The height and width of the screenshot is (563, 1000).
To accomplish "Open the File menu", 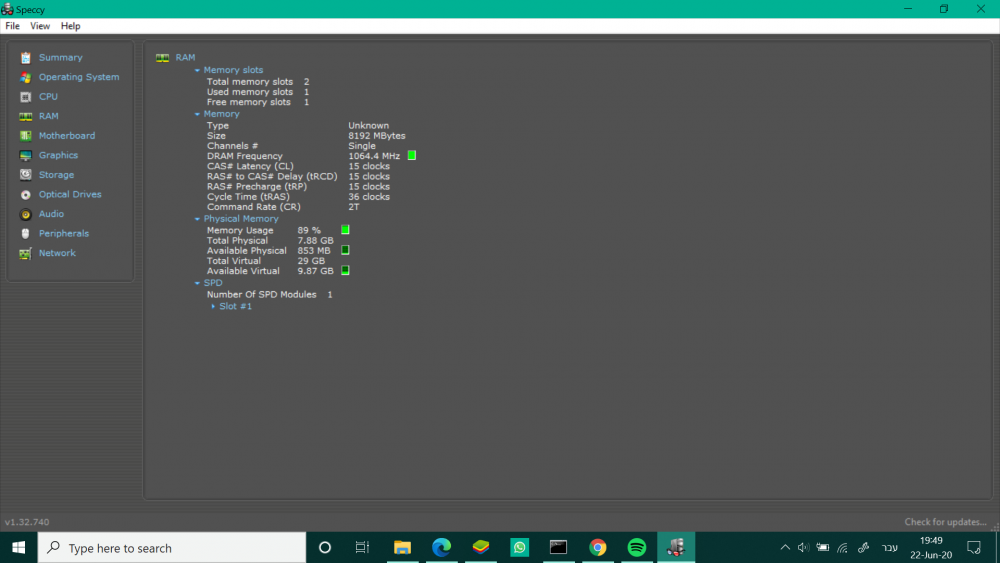I will (13, 26).
